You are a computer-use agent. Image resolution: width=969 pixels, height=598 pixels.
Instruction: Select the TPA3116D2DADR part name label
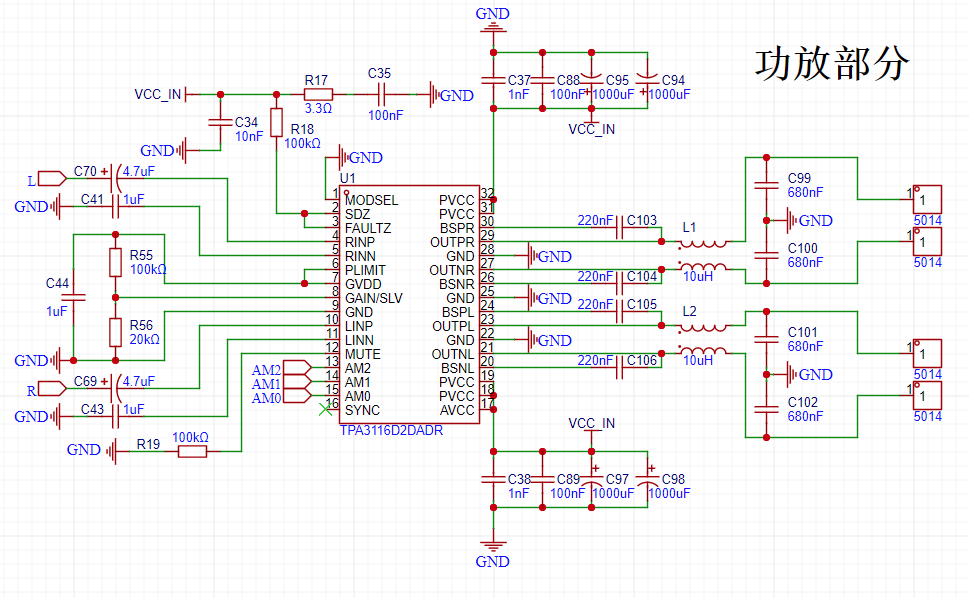coord(391,431)
